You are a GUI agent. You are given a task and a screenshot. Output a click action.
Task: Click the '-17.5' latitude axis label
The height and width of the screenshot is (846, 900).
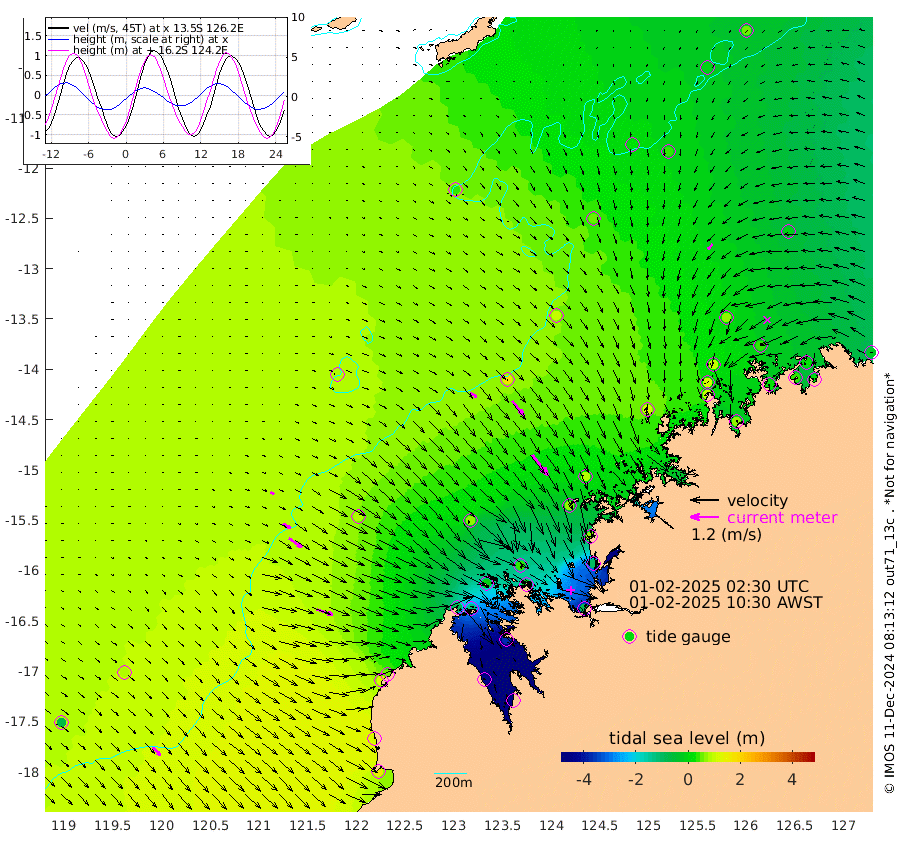click(22, 722)
